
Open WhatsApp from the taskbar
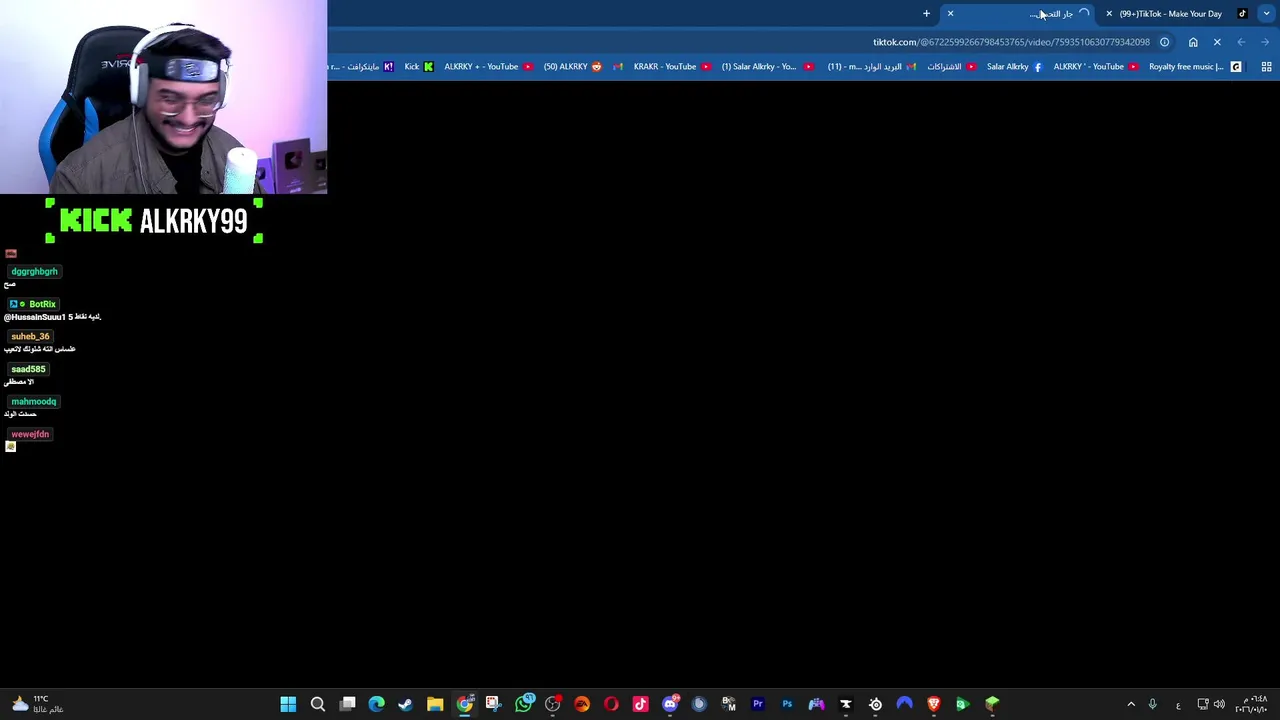click(524, 704)
